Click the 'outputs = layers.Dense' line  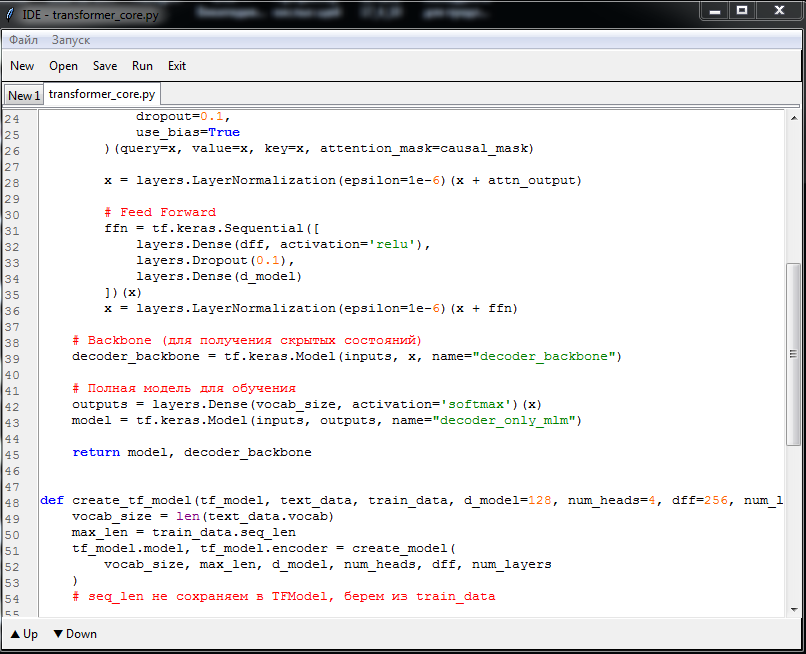[x=307, y=404]
